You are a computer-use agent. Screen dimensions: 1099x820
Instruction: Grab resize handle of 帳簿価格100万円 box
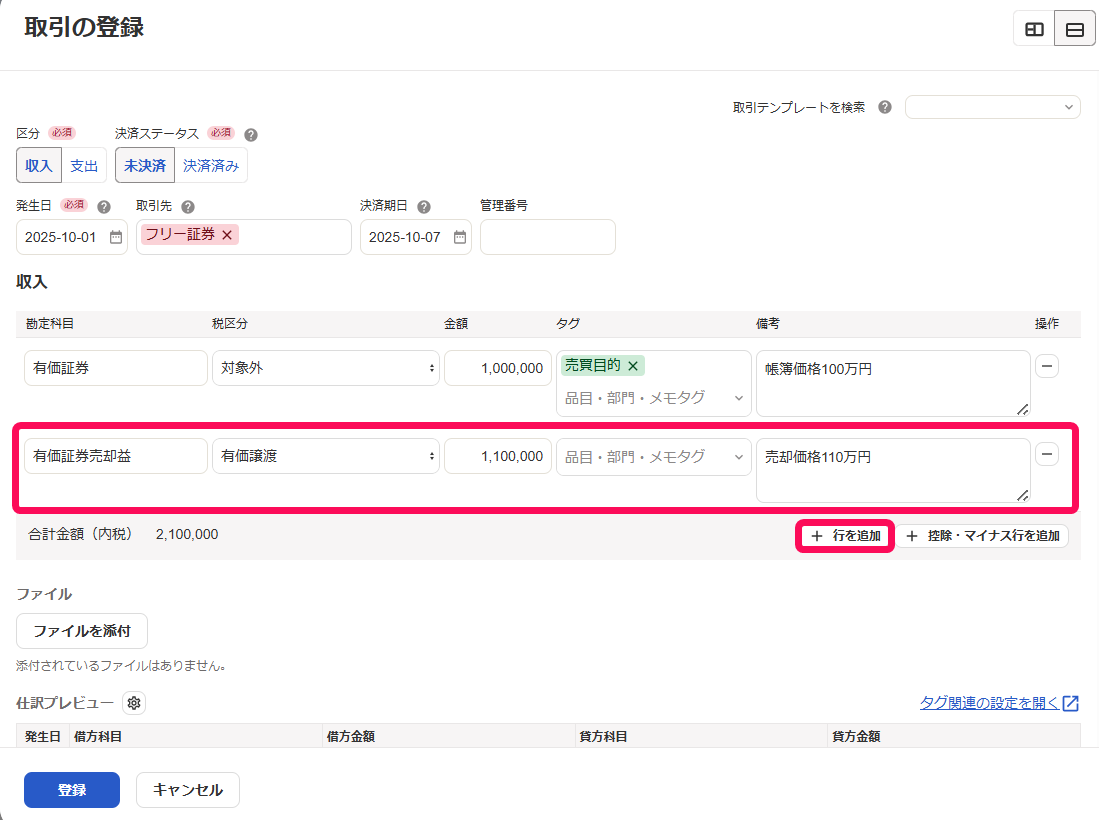point(1023,409)
